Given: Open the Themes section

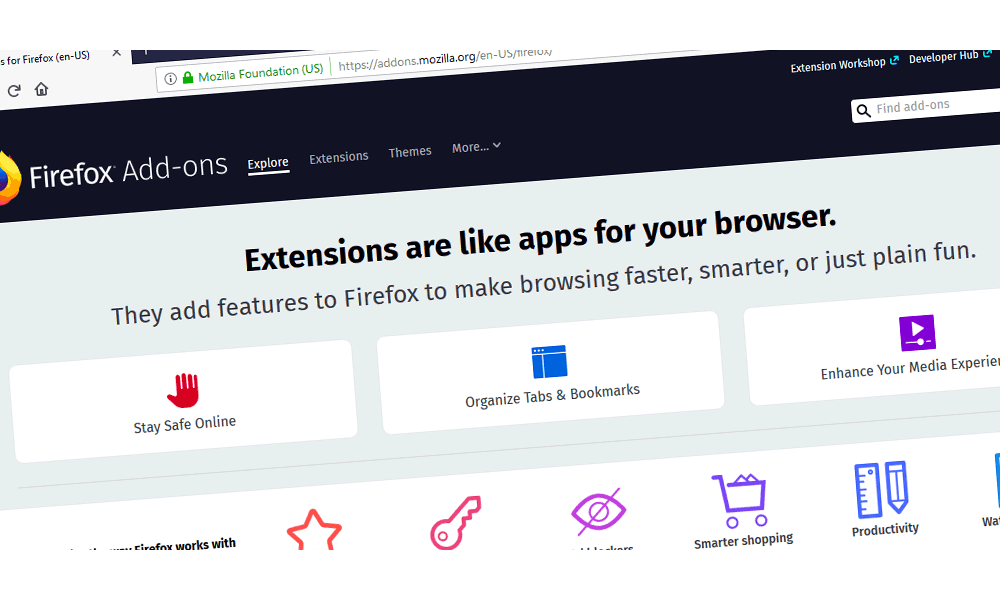Looking at the screenshot, I should [x=410, y=151].
